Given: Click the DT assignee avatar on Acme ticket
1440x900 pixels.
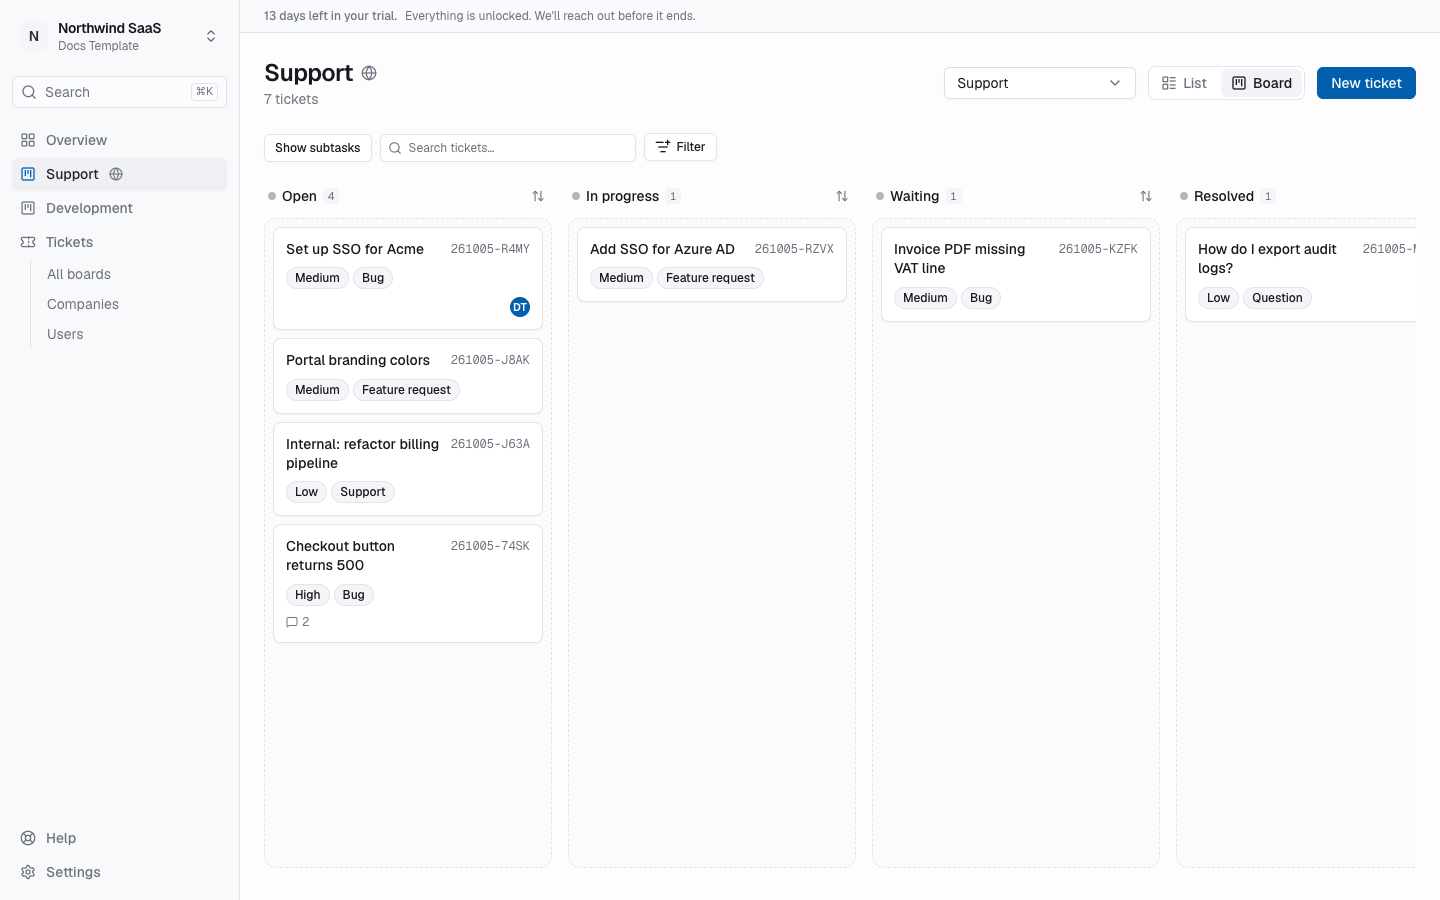Looking at the screenshot, I should 520,307.
